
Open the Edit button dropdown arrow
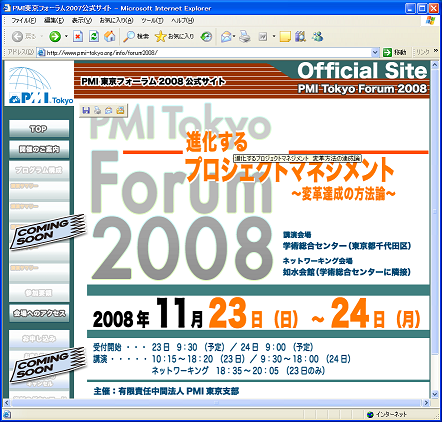[274, 36]
